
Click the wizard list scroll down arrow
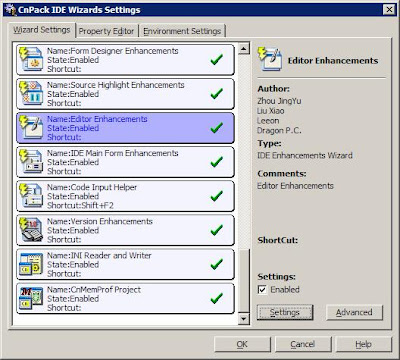point(244,319)
